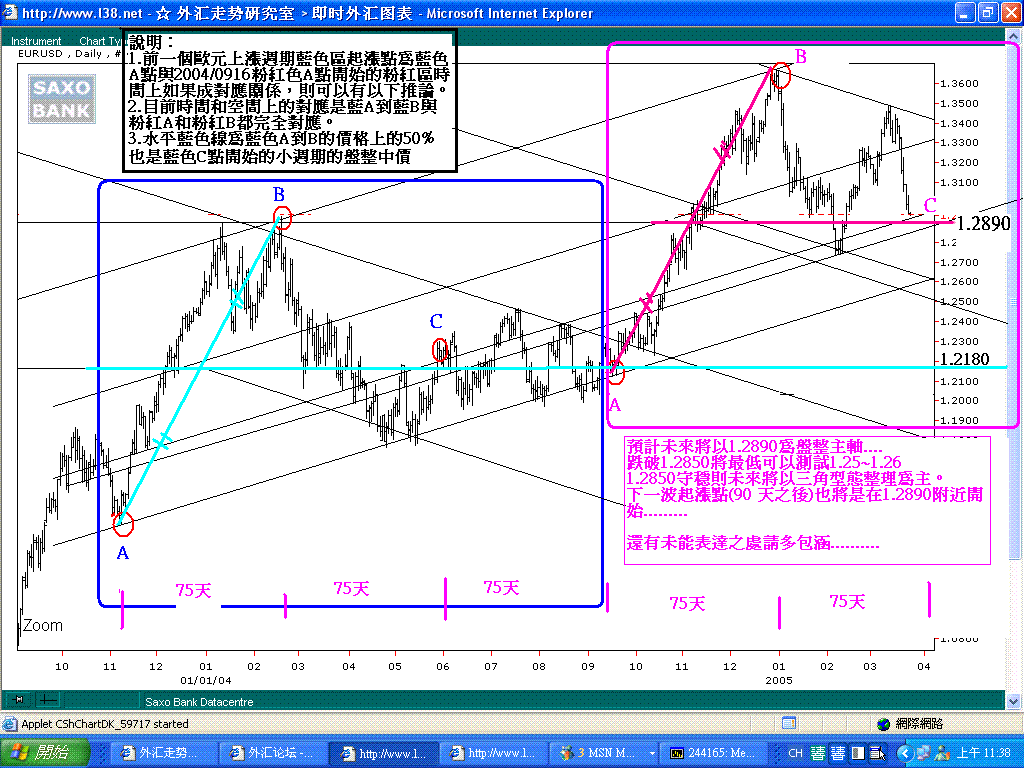This screenshot has width=1024, height=768.
Task: Click the half/full-width IME icon
Action: (x=857, y=753)
